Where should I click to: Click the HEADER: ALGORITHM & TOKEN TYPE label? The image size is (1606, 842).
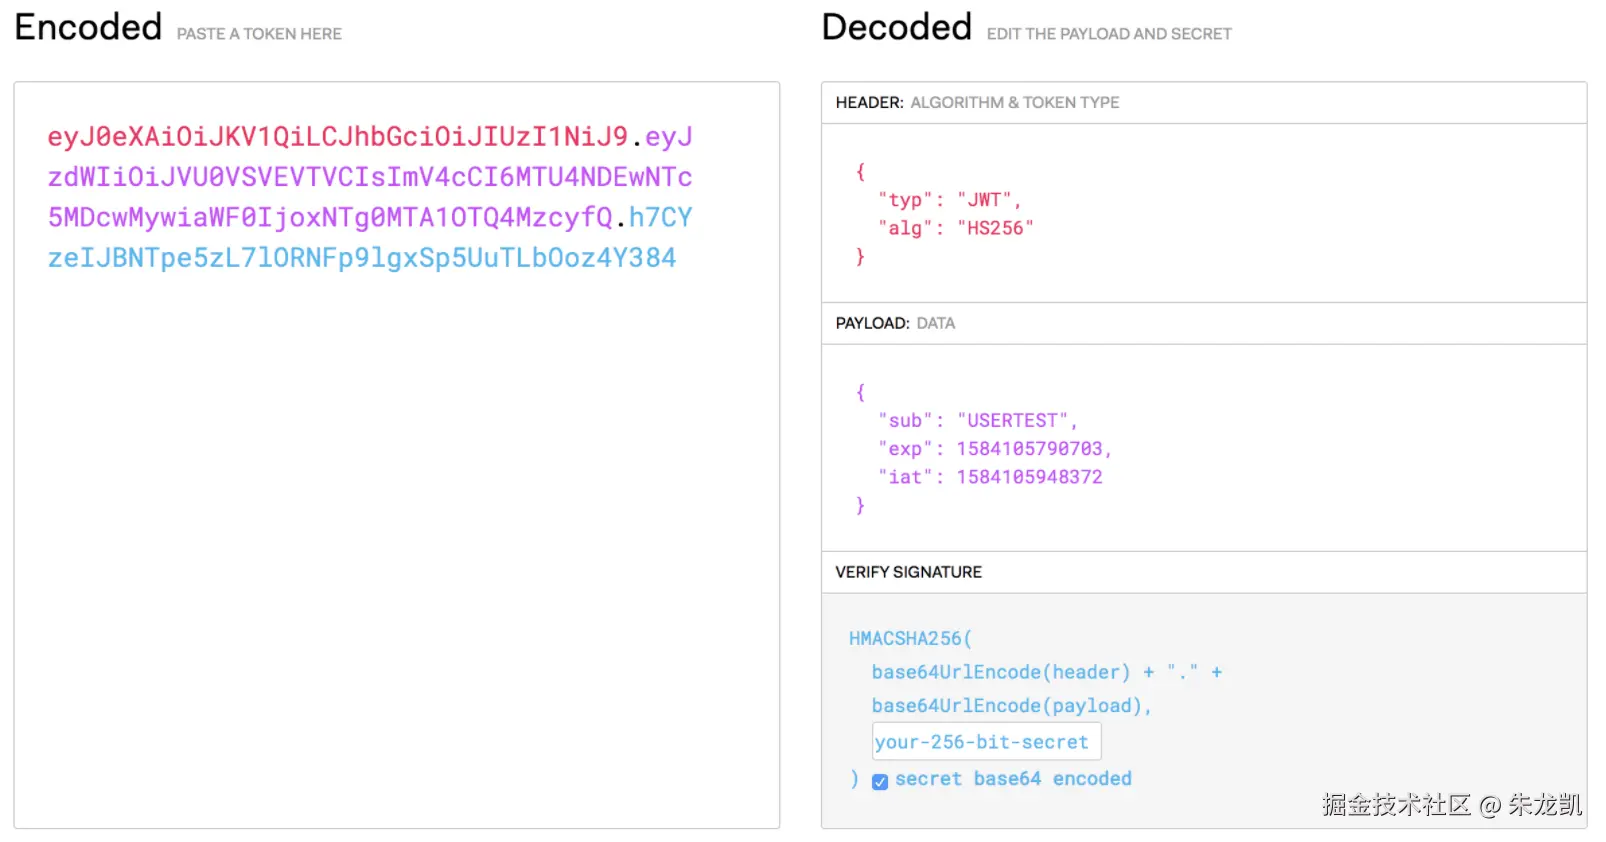977,103
